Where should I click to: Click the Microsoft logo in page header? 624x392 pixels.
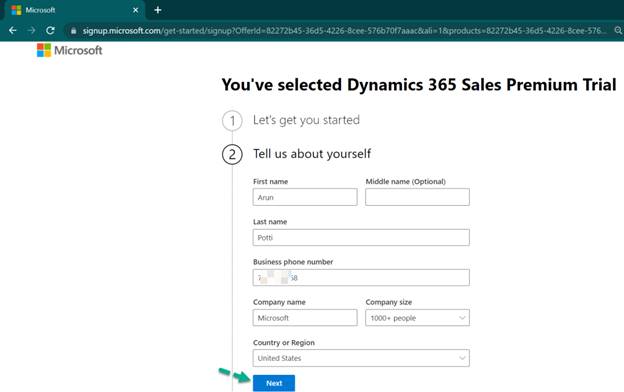pos(69,50)
